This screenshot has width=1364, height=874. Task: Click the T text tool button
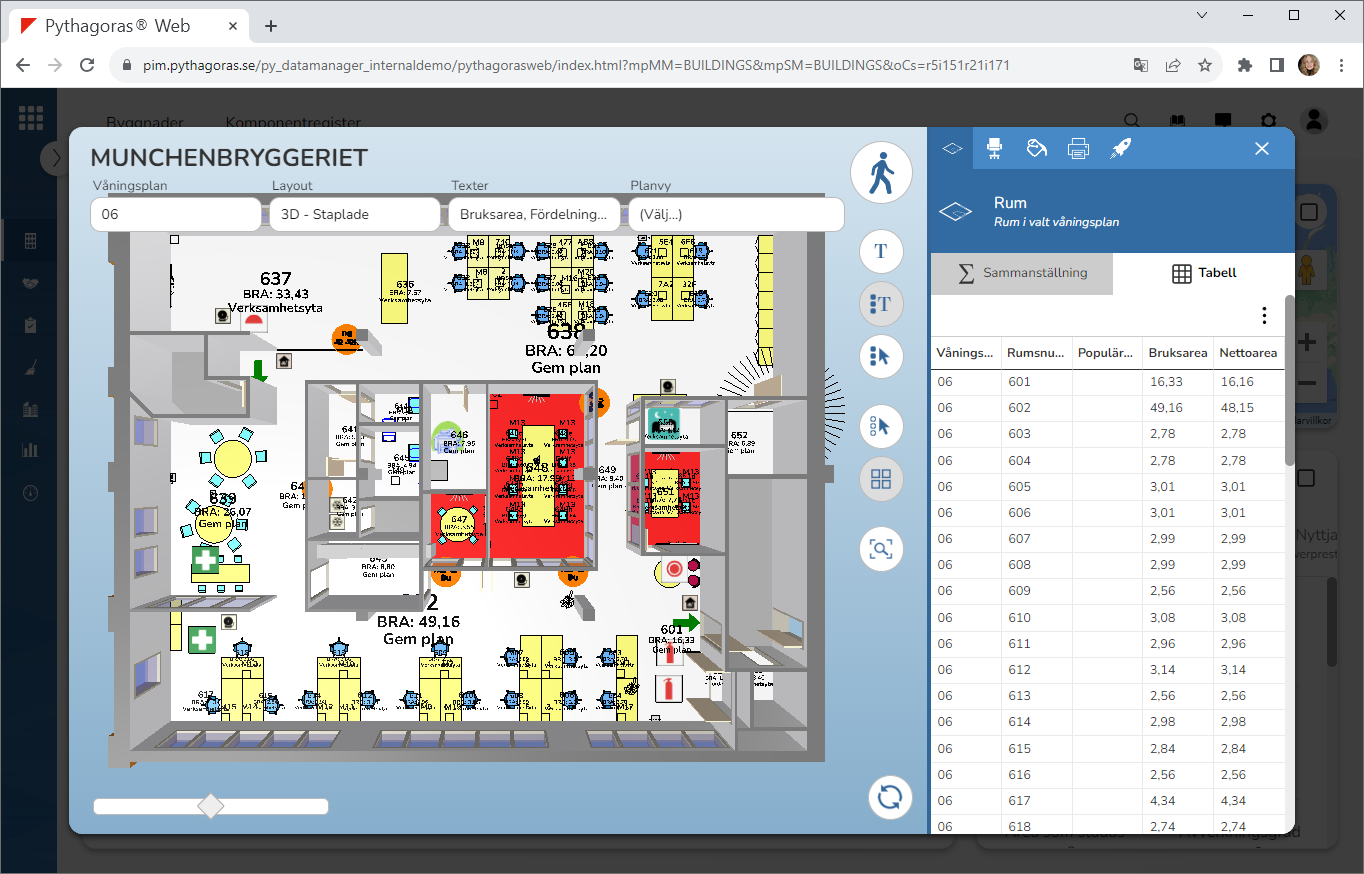point(881,251)
